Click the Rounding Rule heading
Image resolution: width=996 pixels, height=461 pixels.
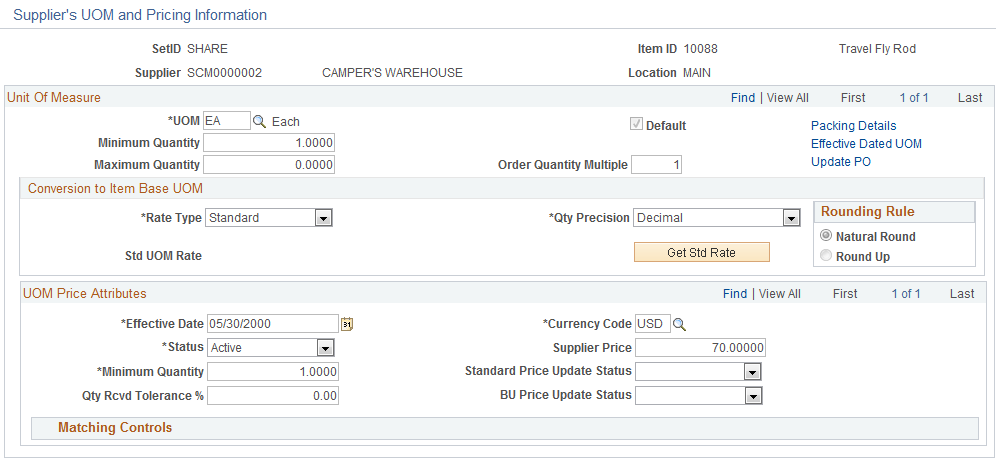[868, 211]
